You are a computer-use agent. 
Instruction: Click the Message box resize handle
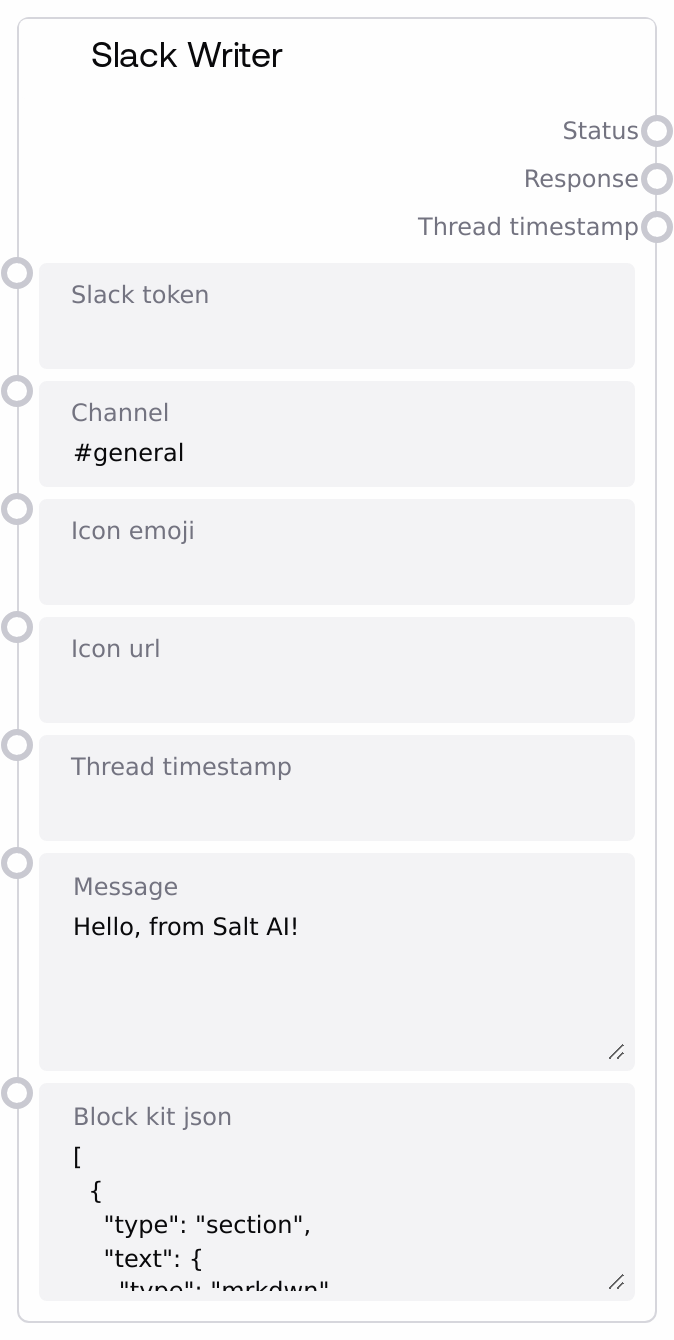coord(617,1051)
